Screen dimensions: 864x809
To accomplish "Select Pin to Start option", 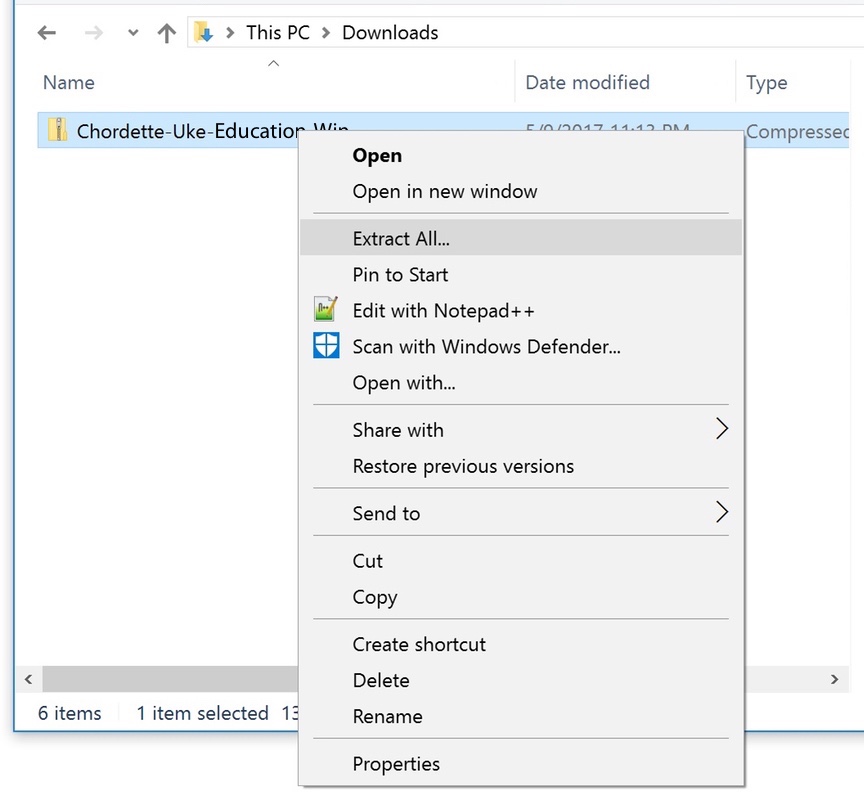I will (x=400, y=275).
